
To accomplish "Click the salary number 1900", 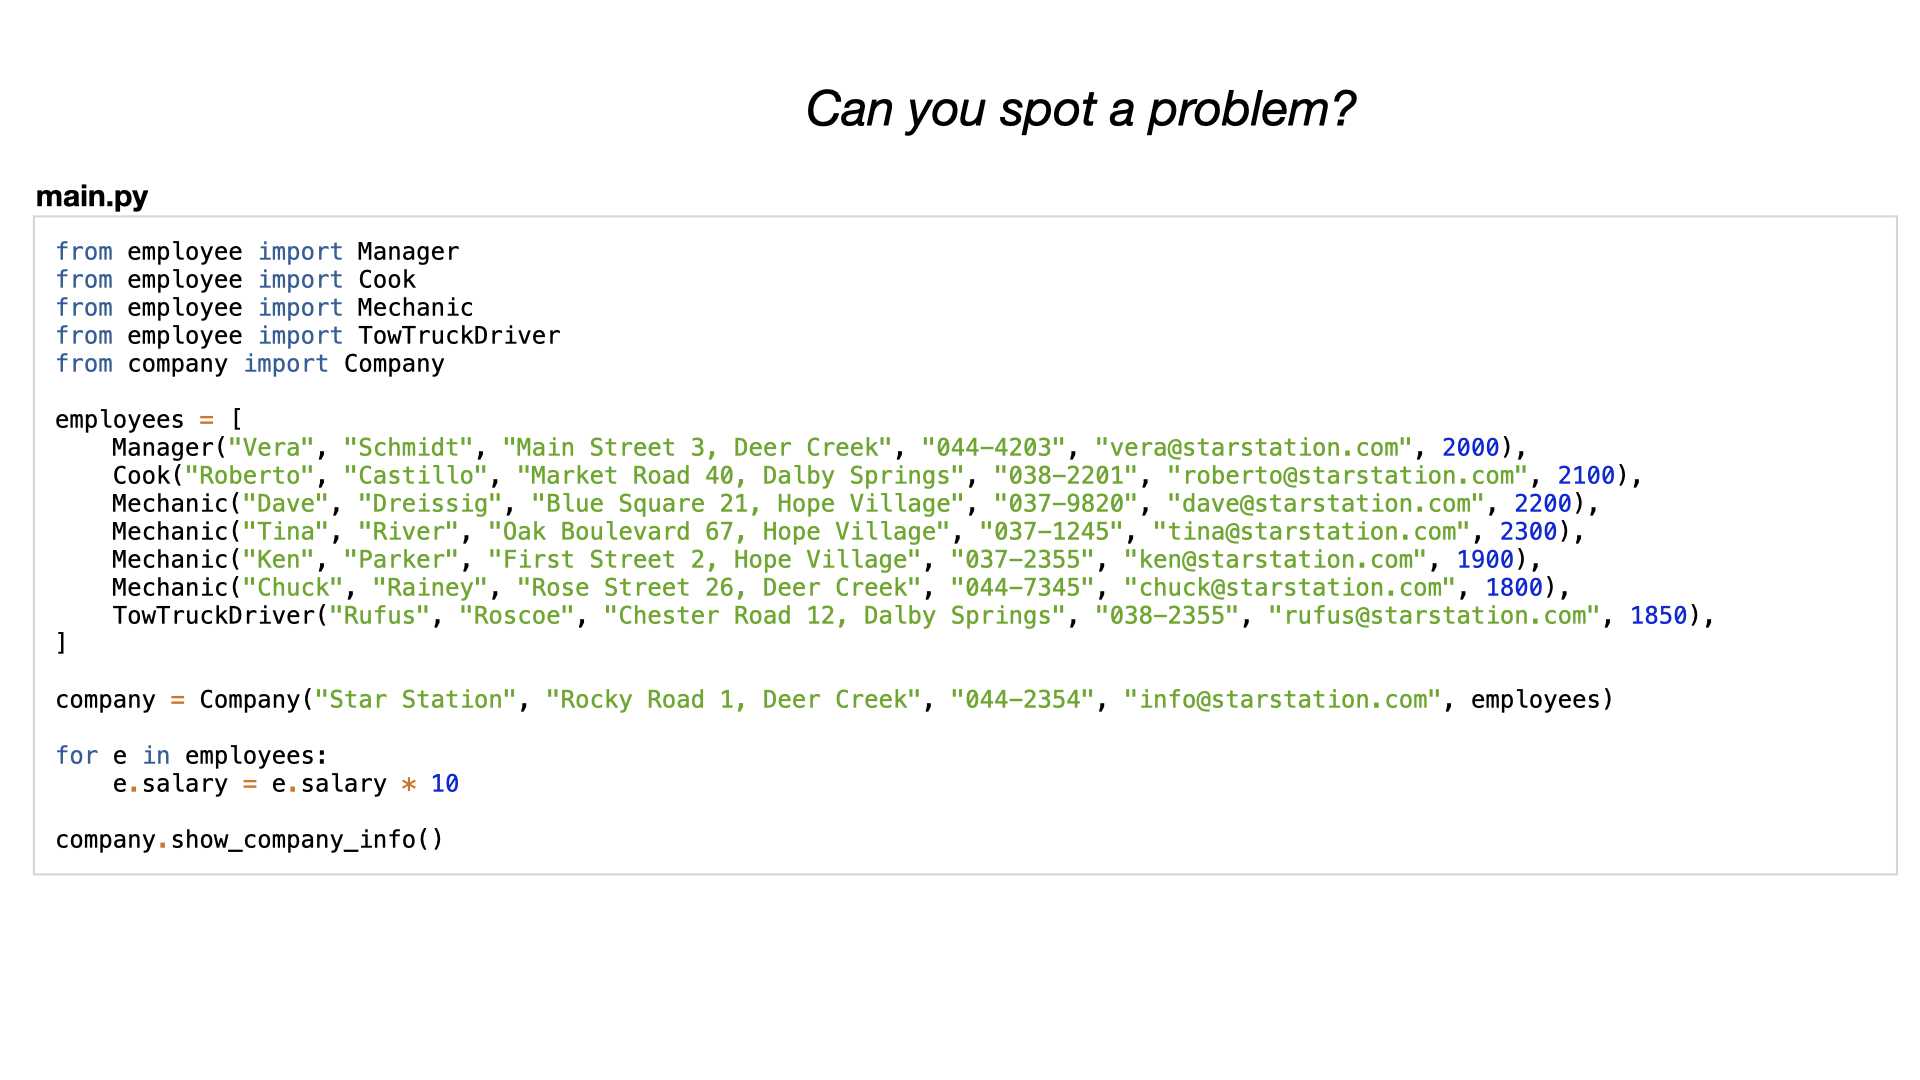I will 1485,560.
